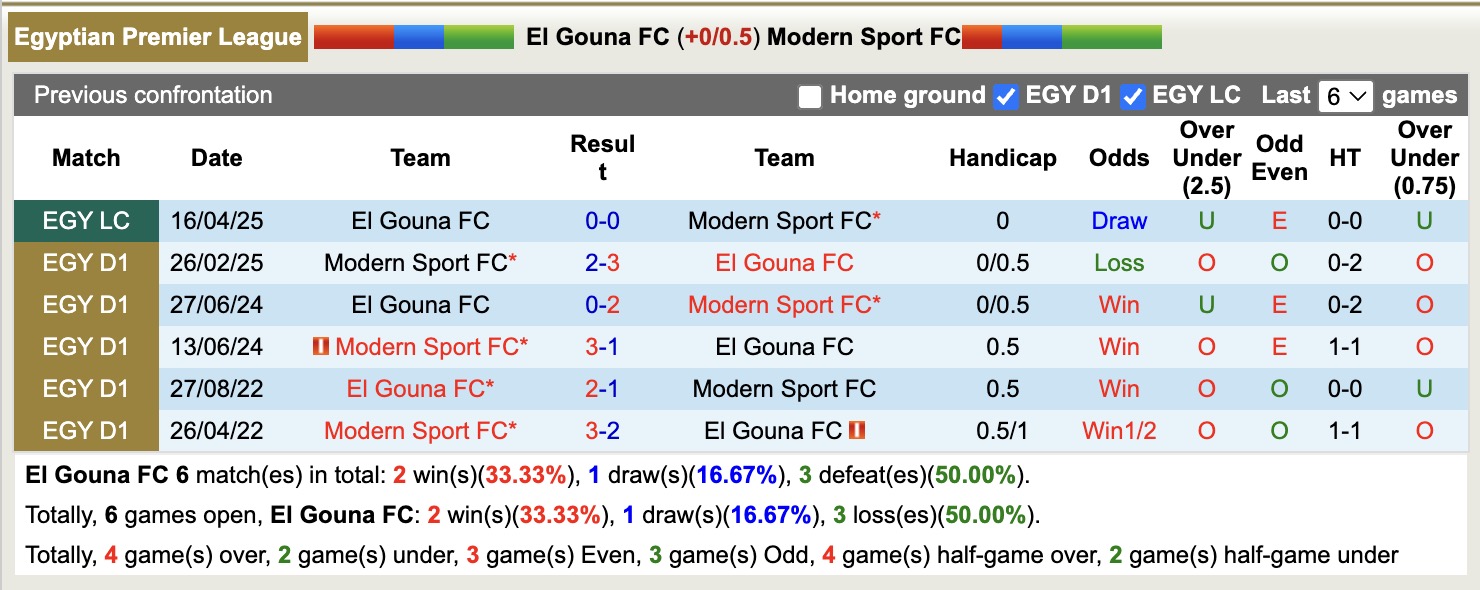Open the Draw odds link on the 16/04/25 match

tap(1119, 220)
